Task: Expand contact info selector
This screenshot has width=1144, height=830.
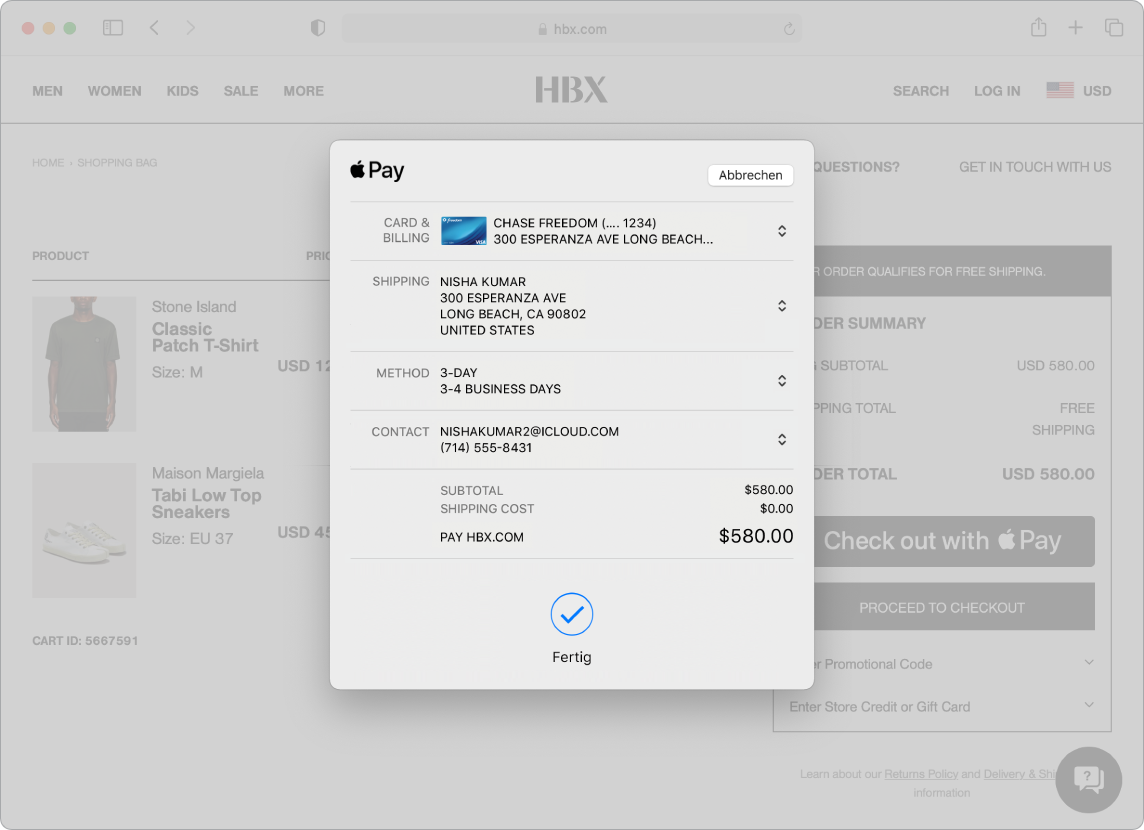Action: tap(781, 440)
